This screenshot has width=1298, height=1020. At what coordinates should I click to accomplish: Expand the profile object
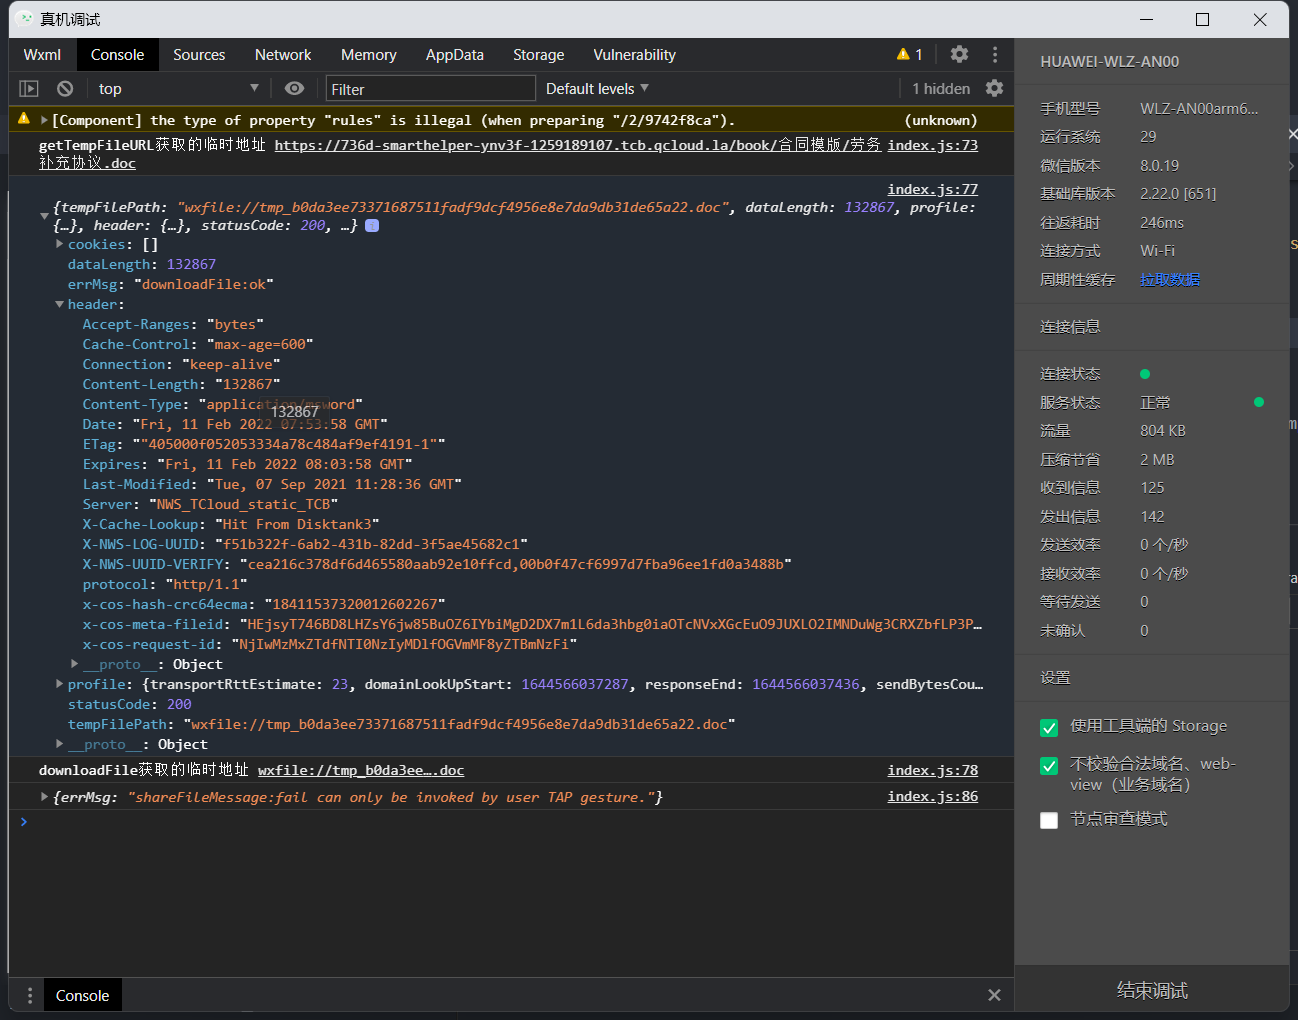pos(60,684)
